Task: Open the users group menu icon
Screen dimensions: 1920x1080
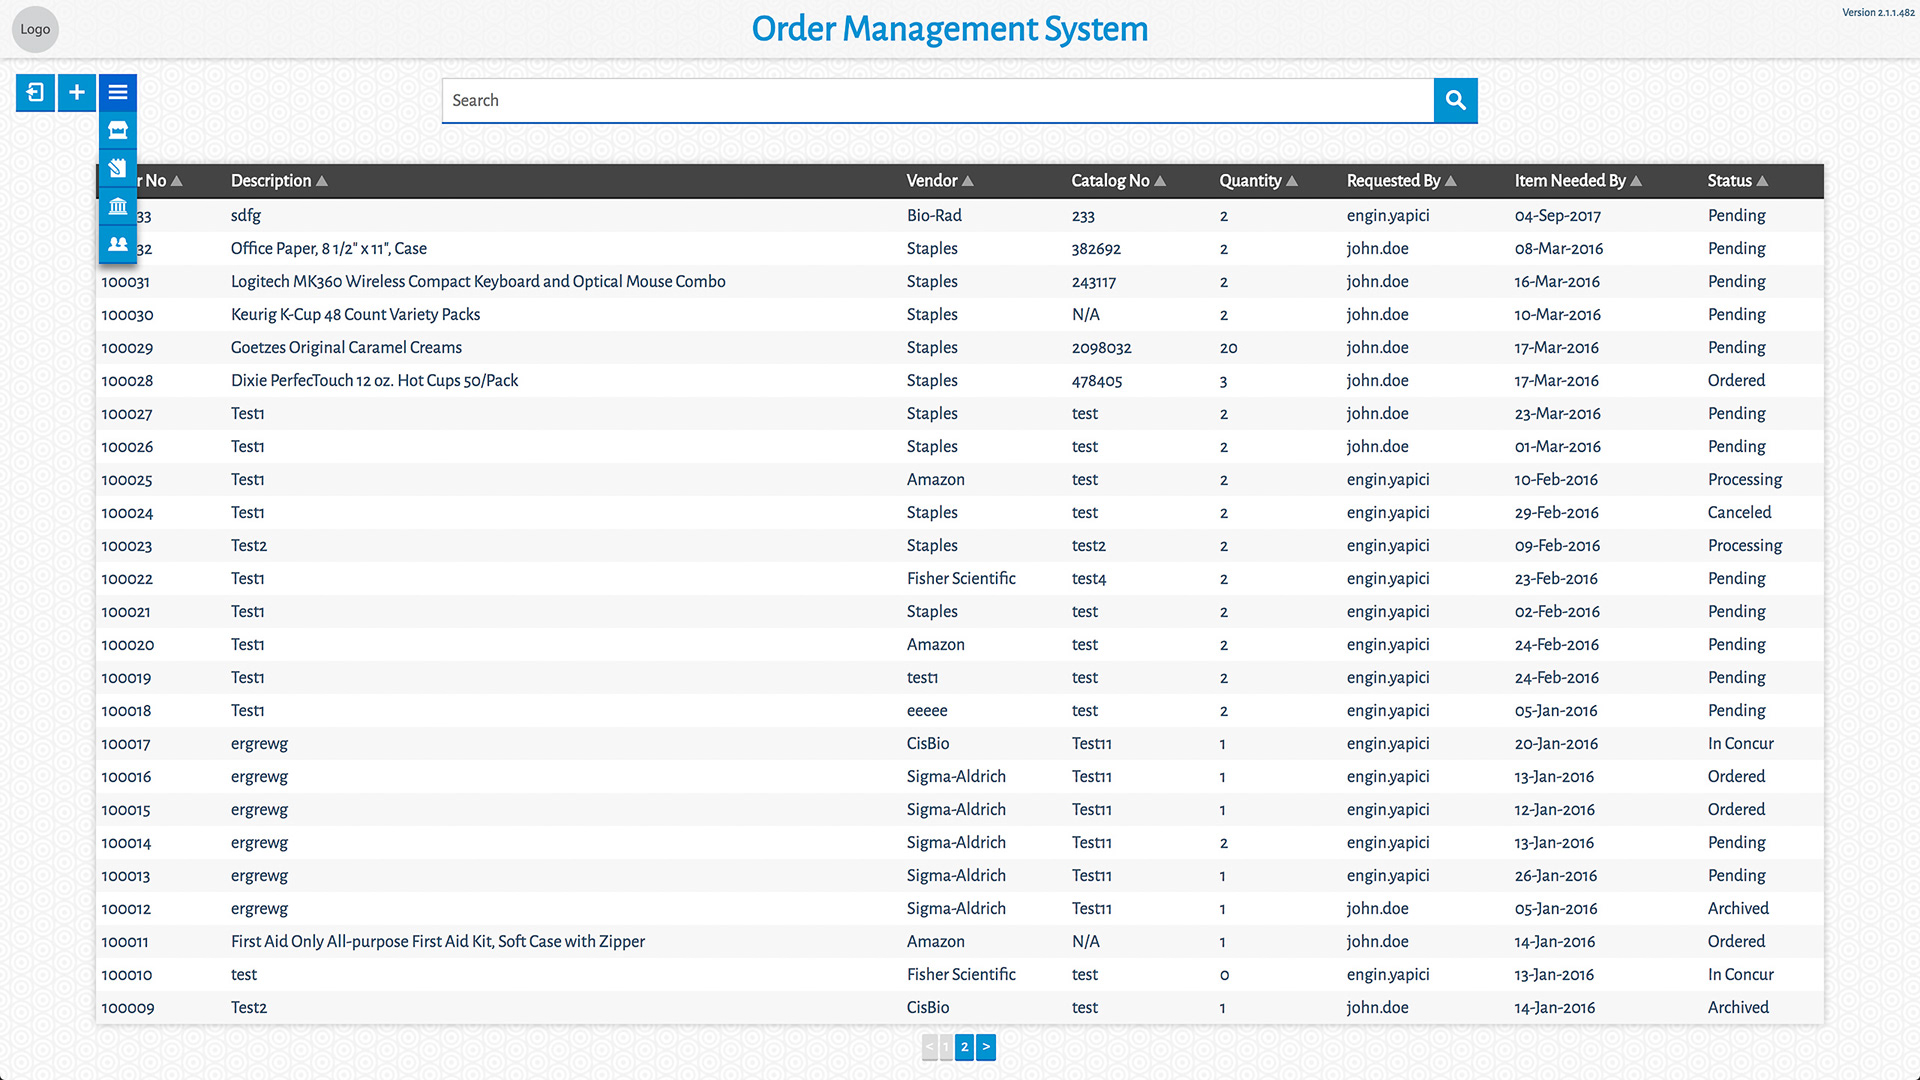Action: point(118,244)
